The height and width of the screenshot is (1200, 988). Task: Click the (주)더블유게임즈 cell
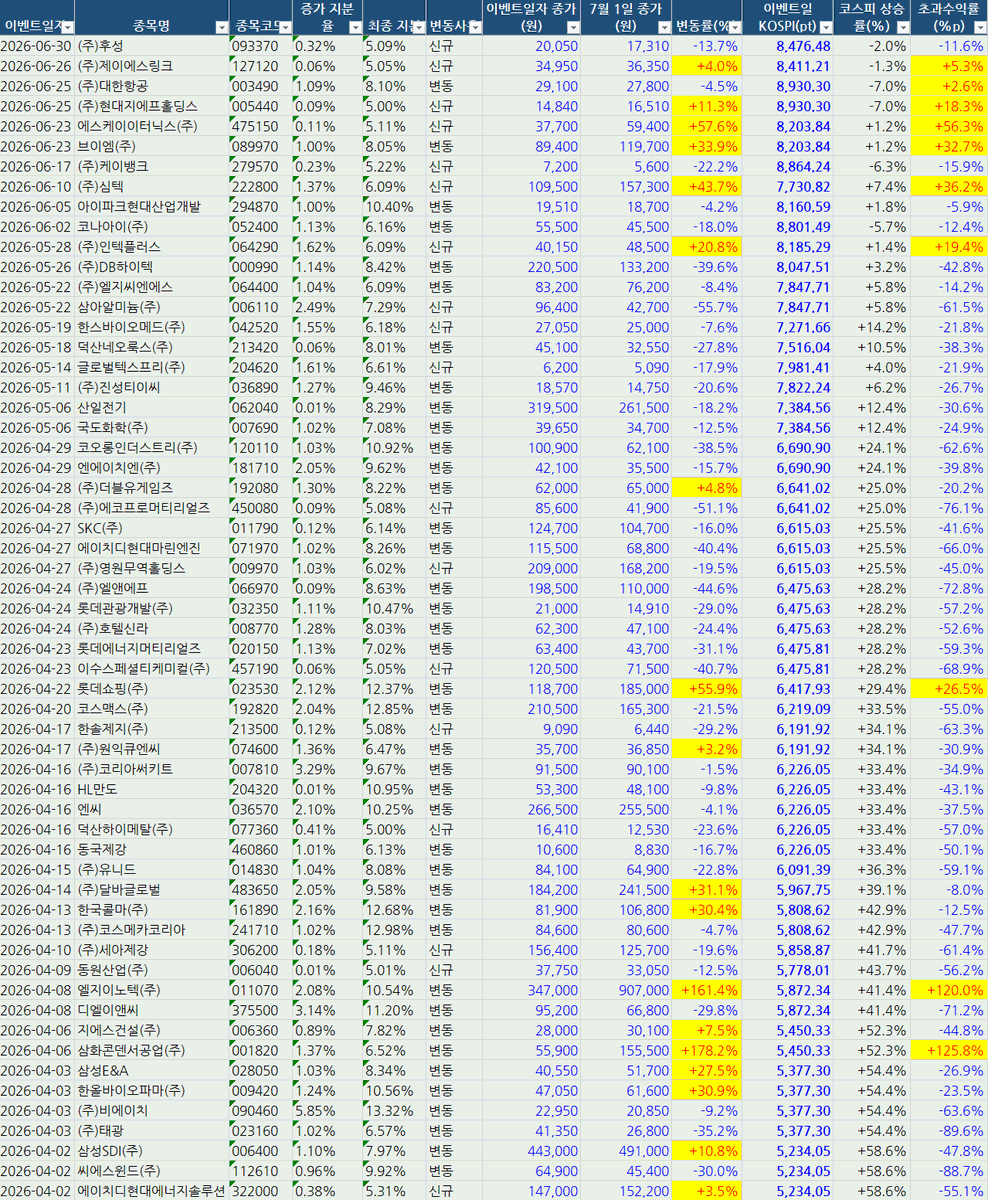[x=152, y=487]
